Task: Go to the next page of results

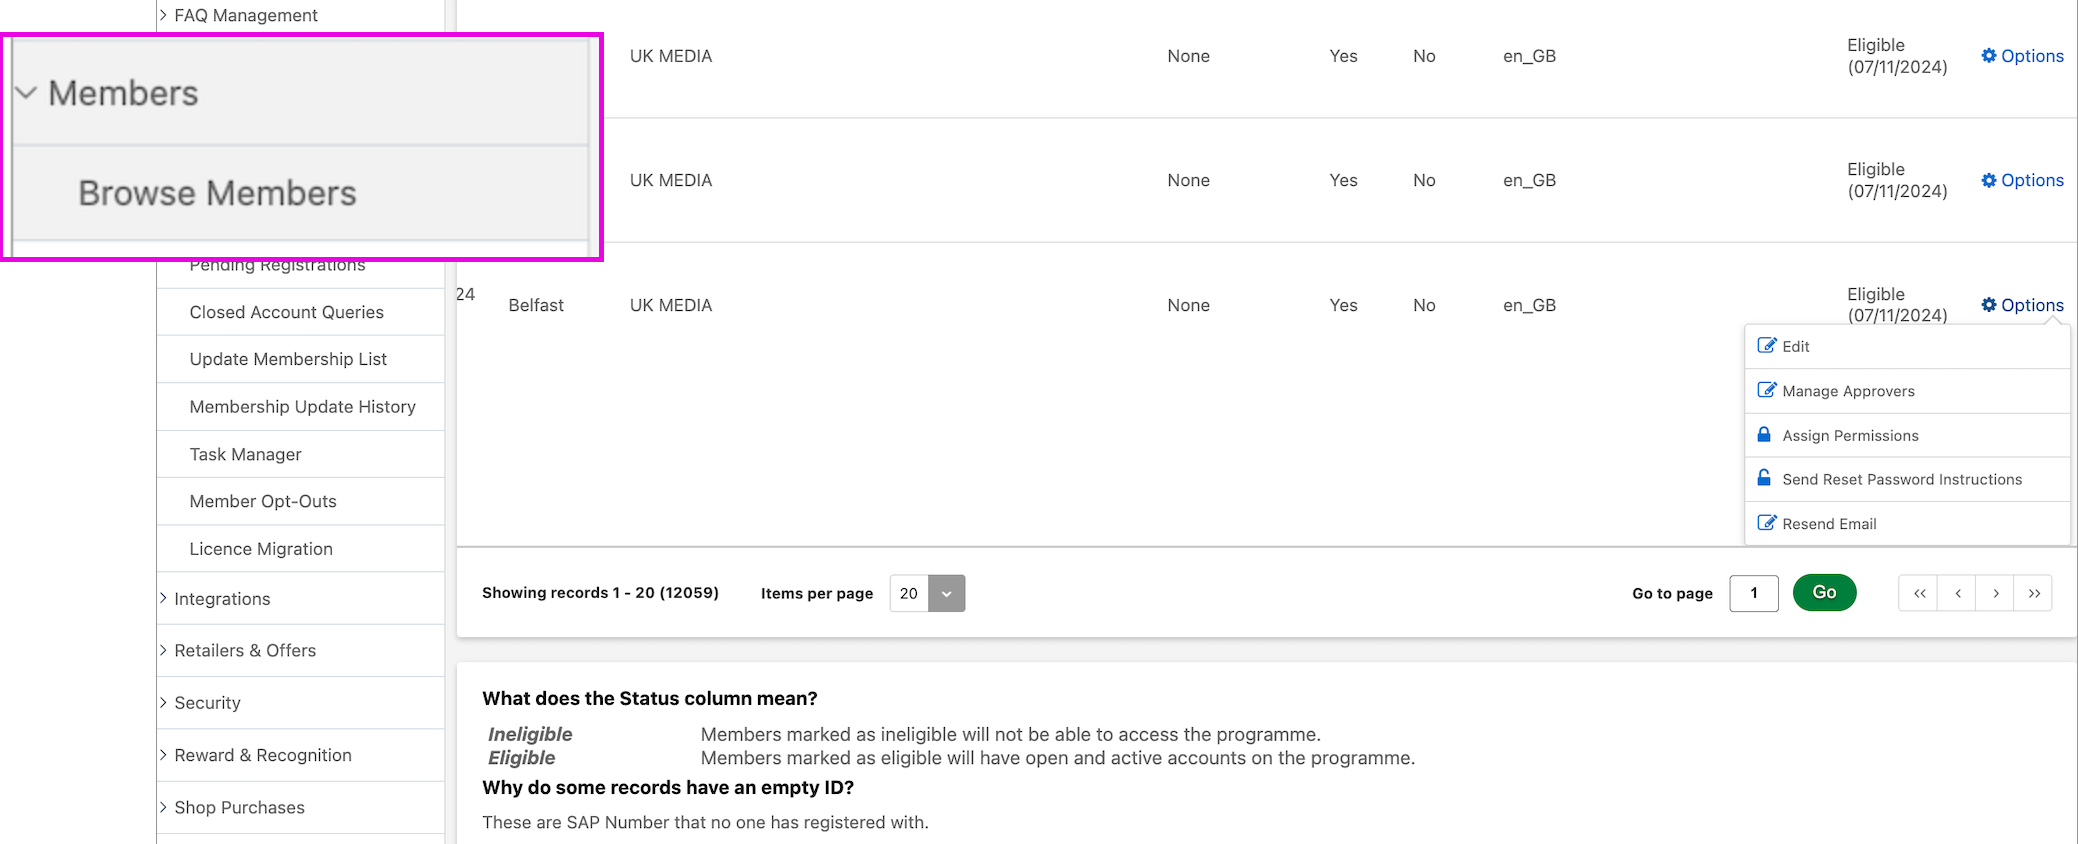Action: [x=1995, y=593]
